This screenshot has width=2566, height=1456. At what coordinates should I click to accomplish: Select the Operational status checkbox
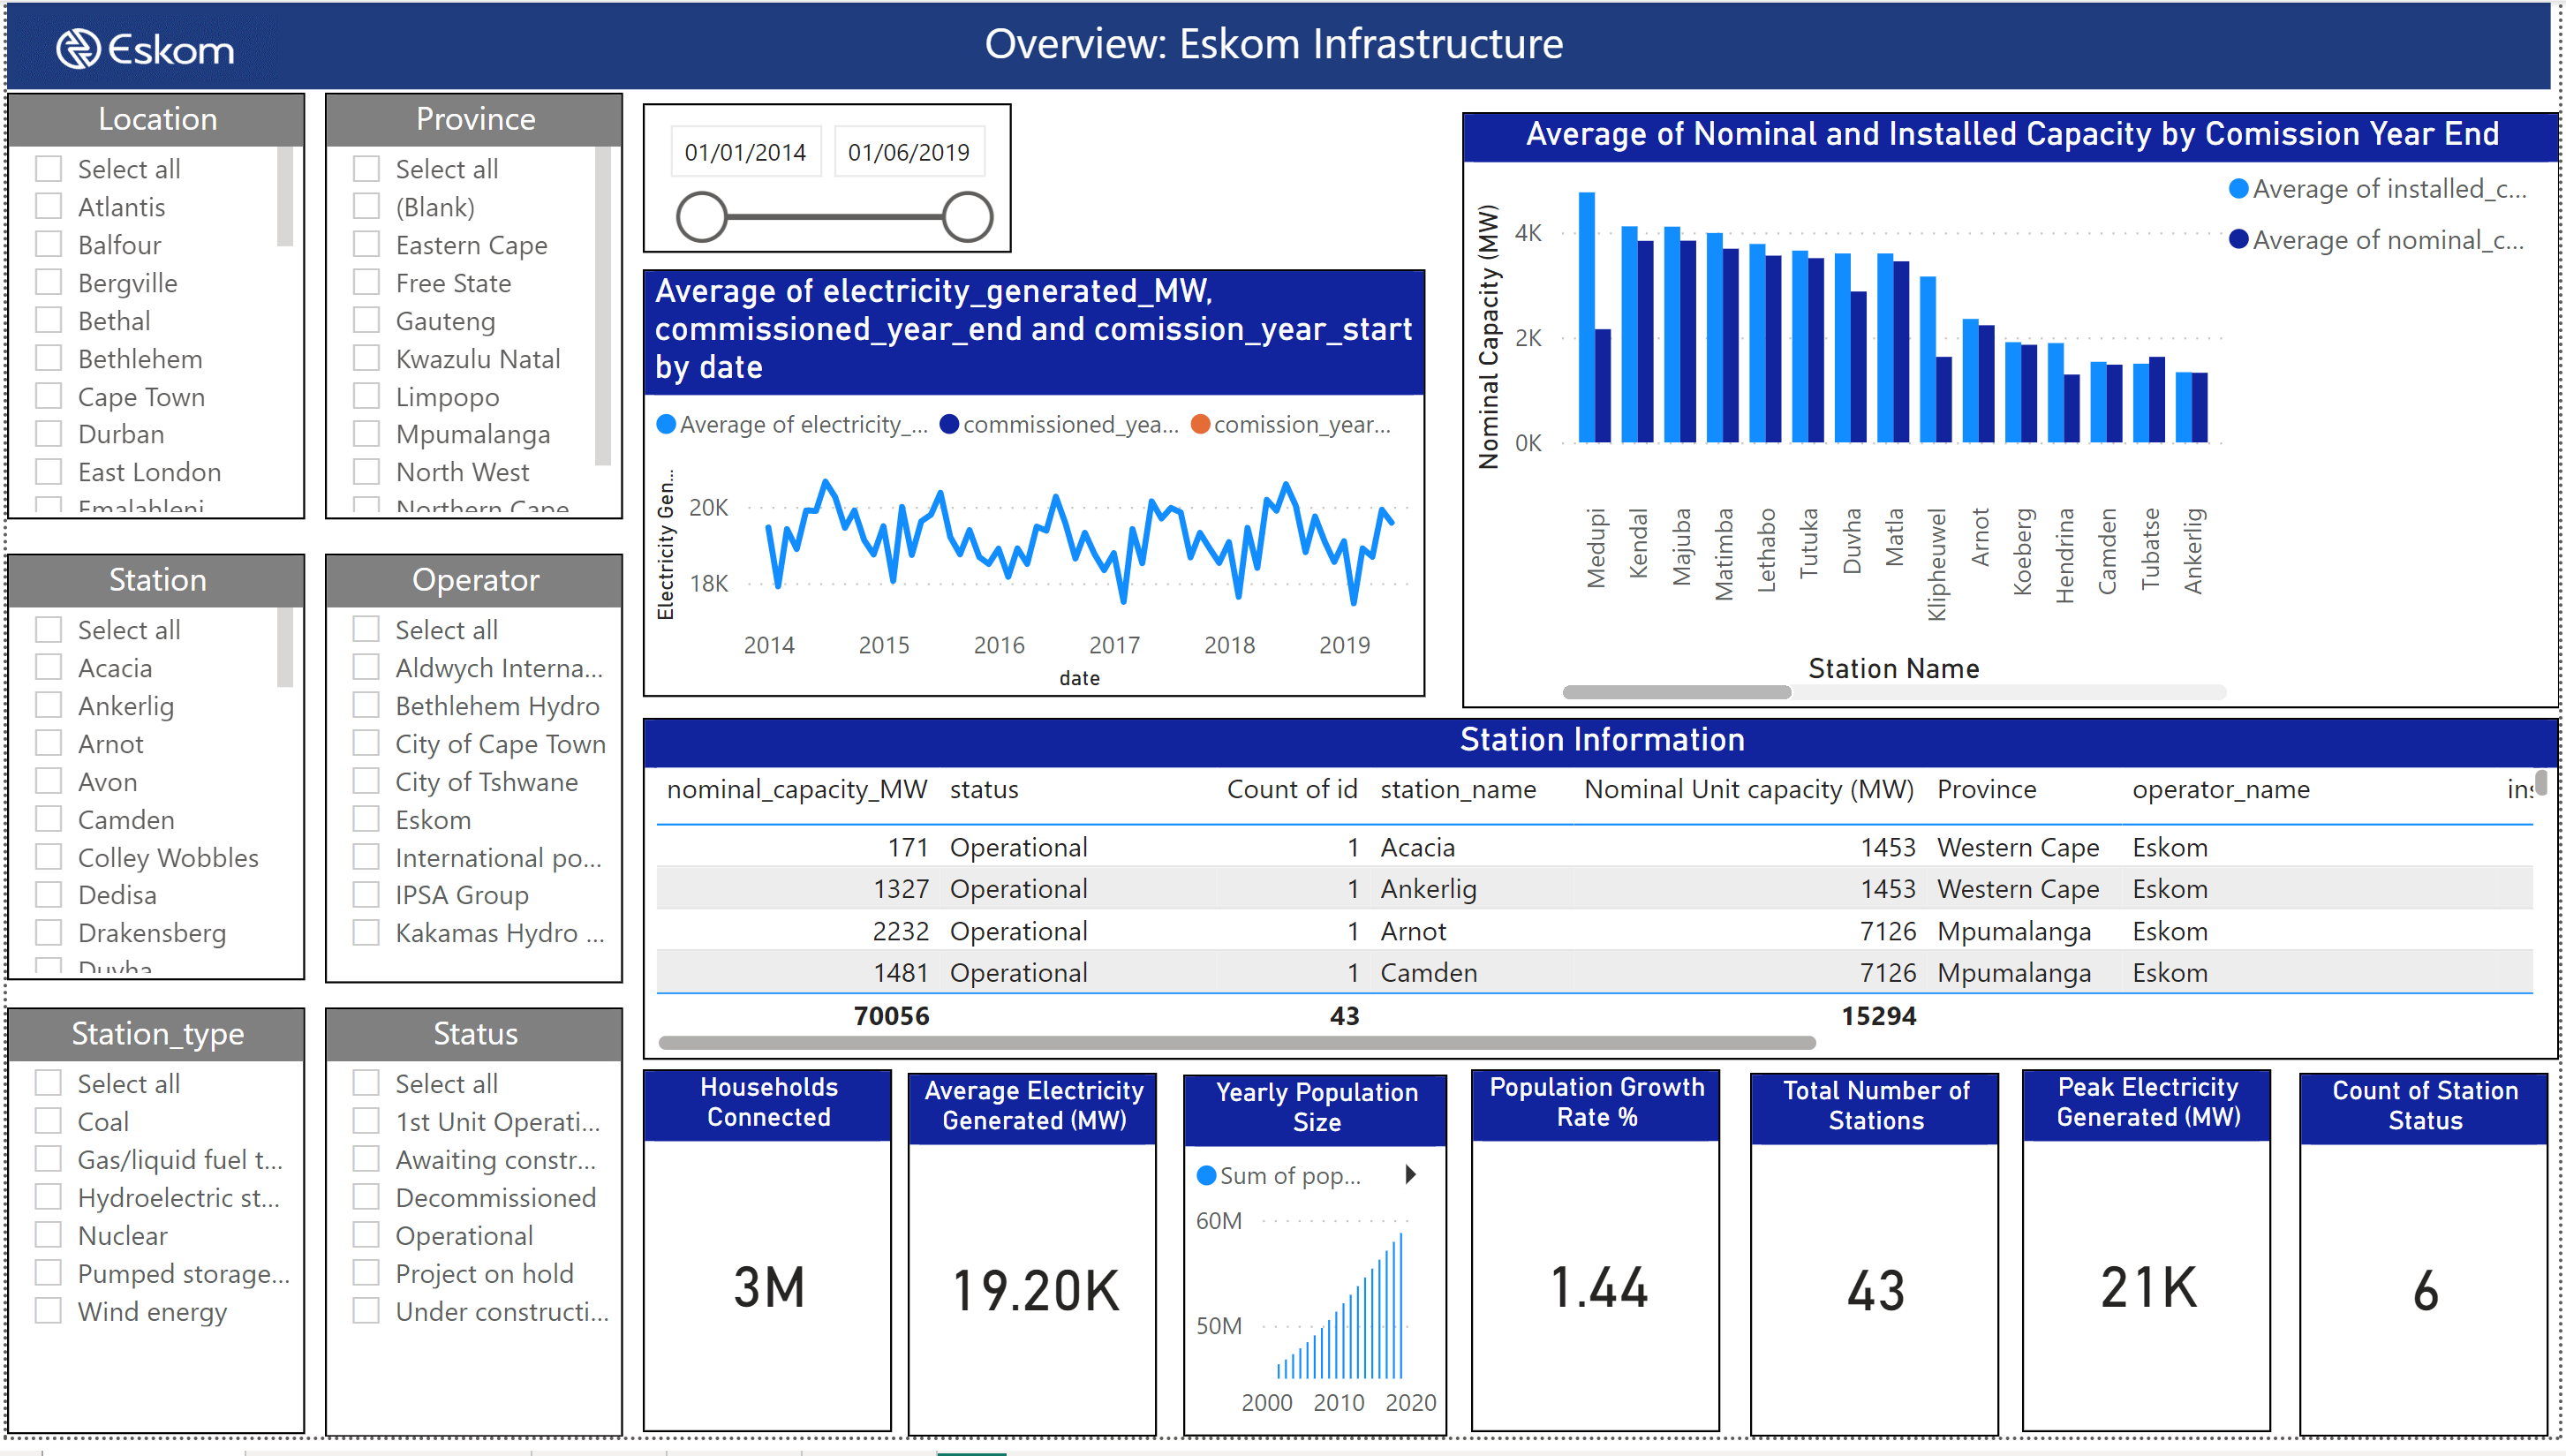366,1235
